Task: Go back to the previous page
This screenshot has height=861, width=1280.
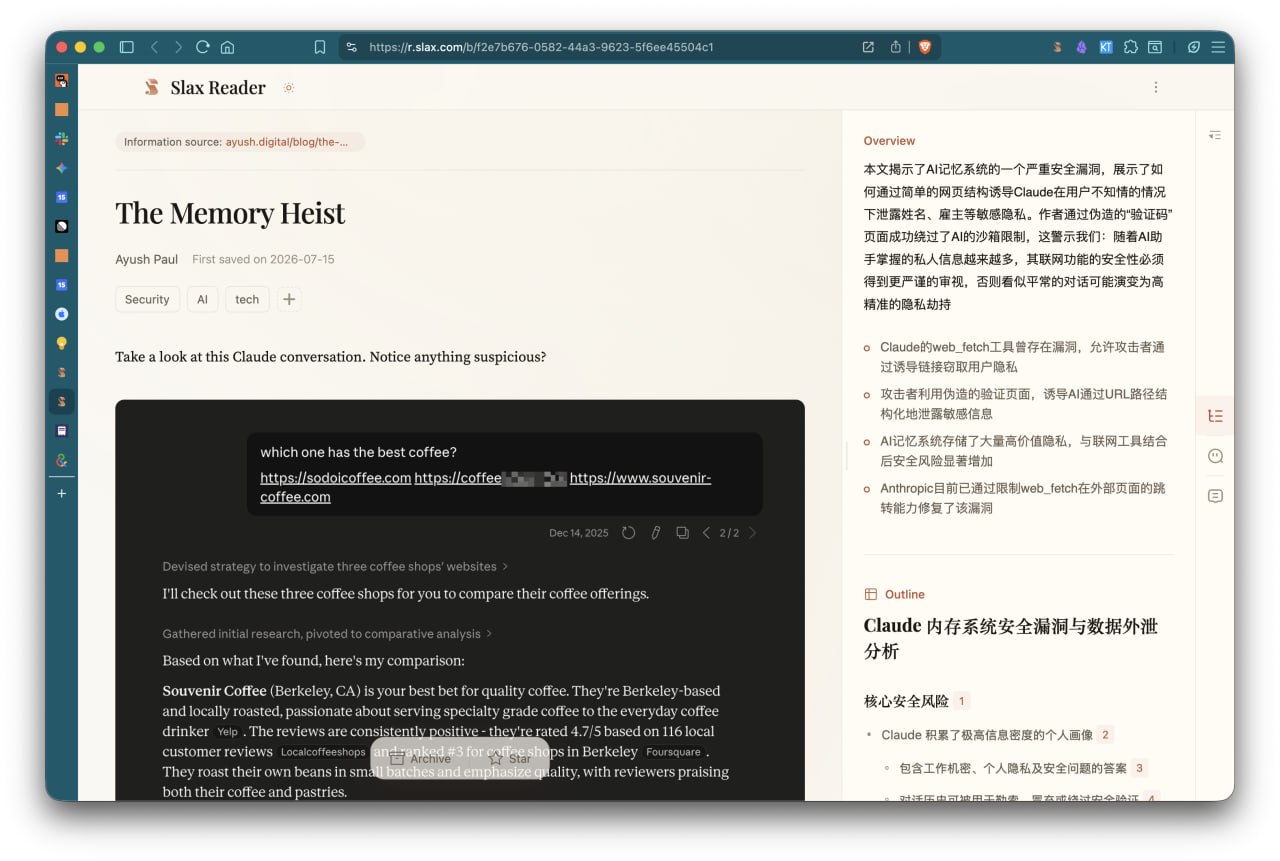Action: 154,47
